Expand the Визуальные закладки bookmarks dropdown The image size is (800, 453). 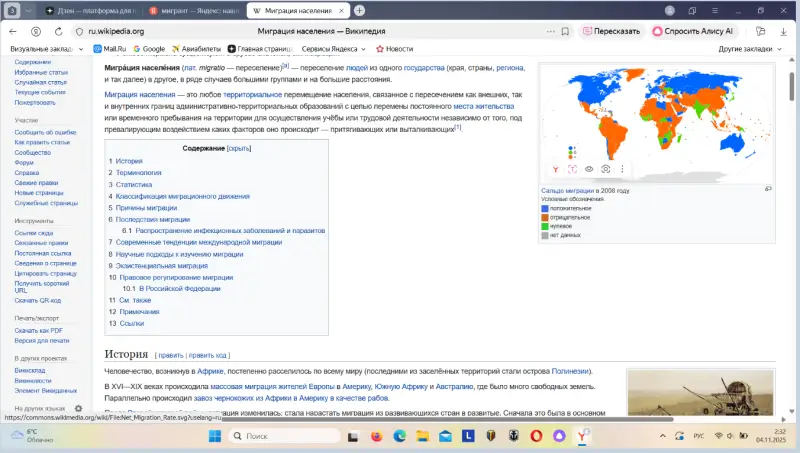[x=47, y=48]
